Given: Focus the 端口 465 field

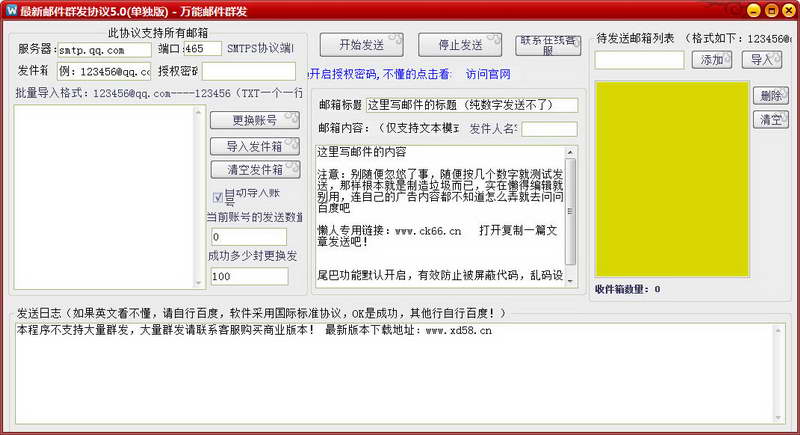Looking at the screenshot, I should [203, 49].
